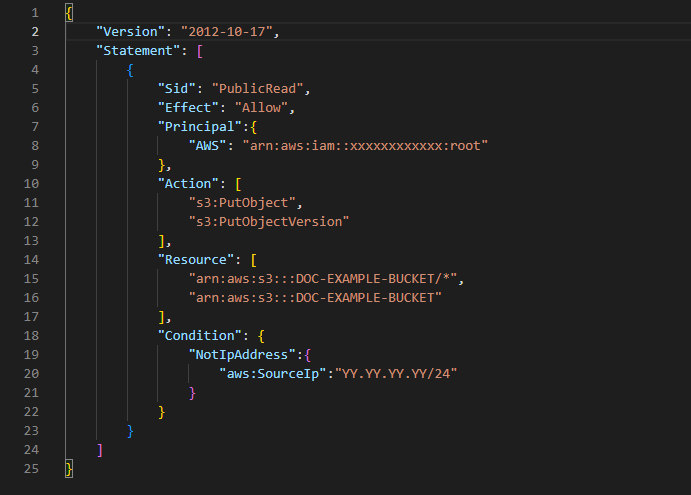Click the blue opening brace on line 4
Screen dimensions: 691x495
coord(130,70)
